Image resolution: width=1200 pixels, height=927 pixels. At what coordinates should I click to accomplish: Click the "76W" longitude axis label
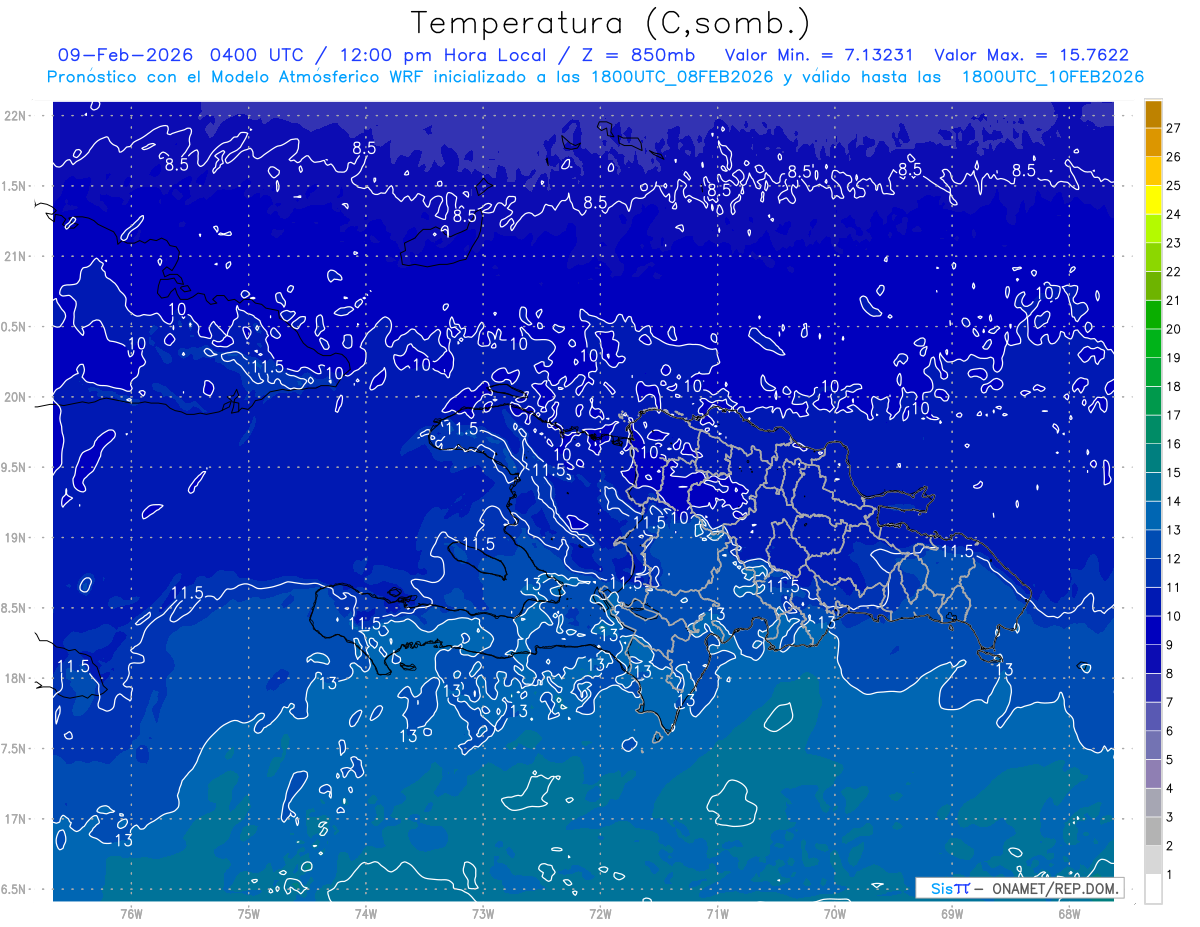131,913
